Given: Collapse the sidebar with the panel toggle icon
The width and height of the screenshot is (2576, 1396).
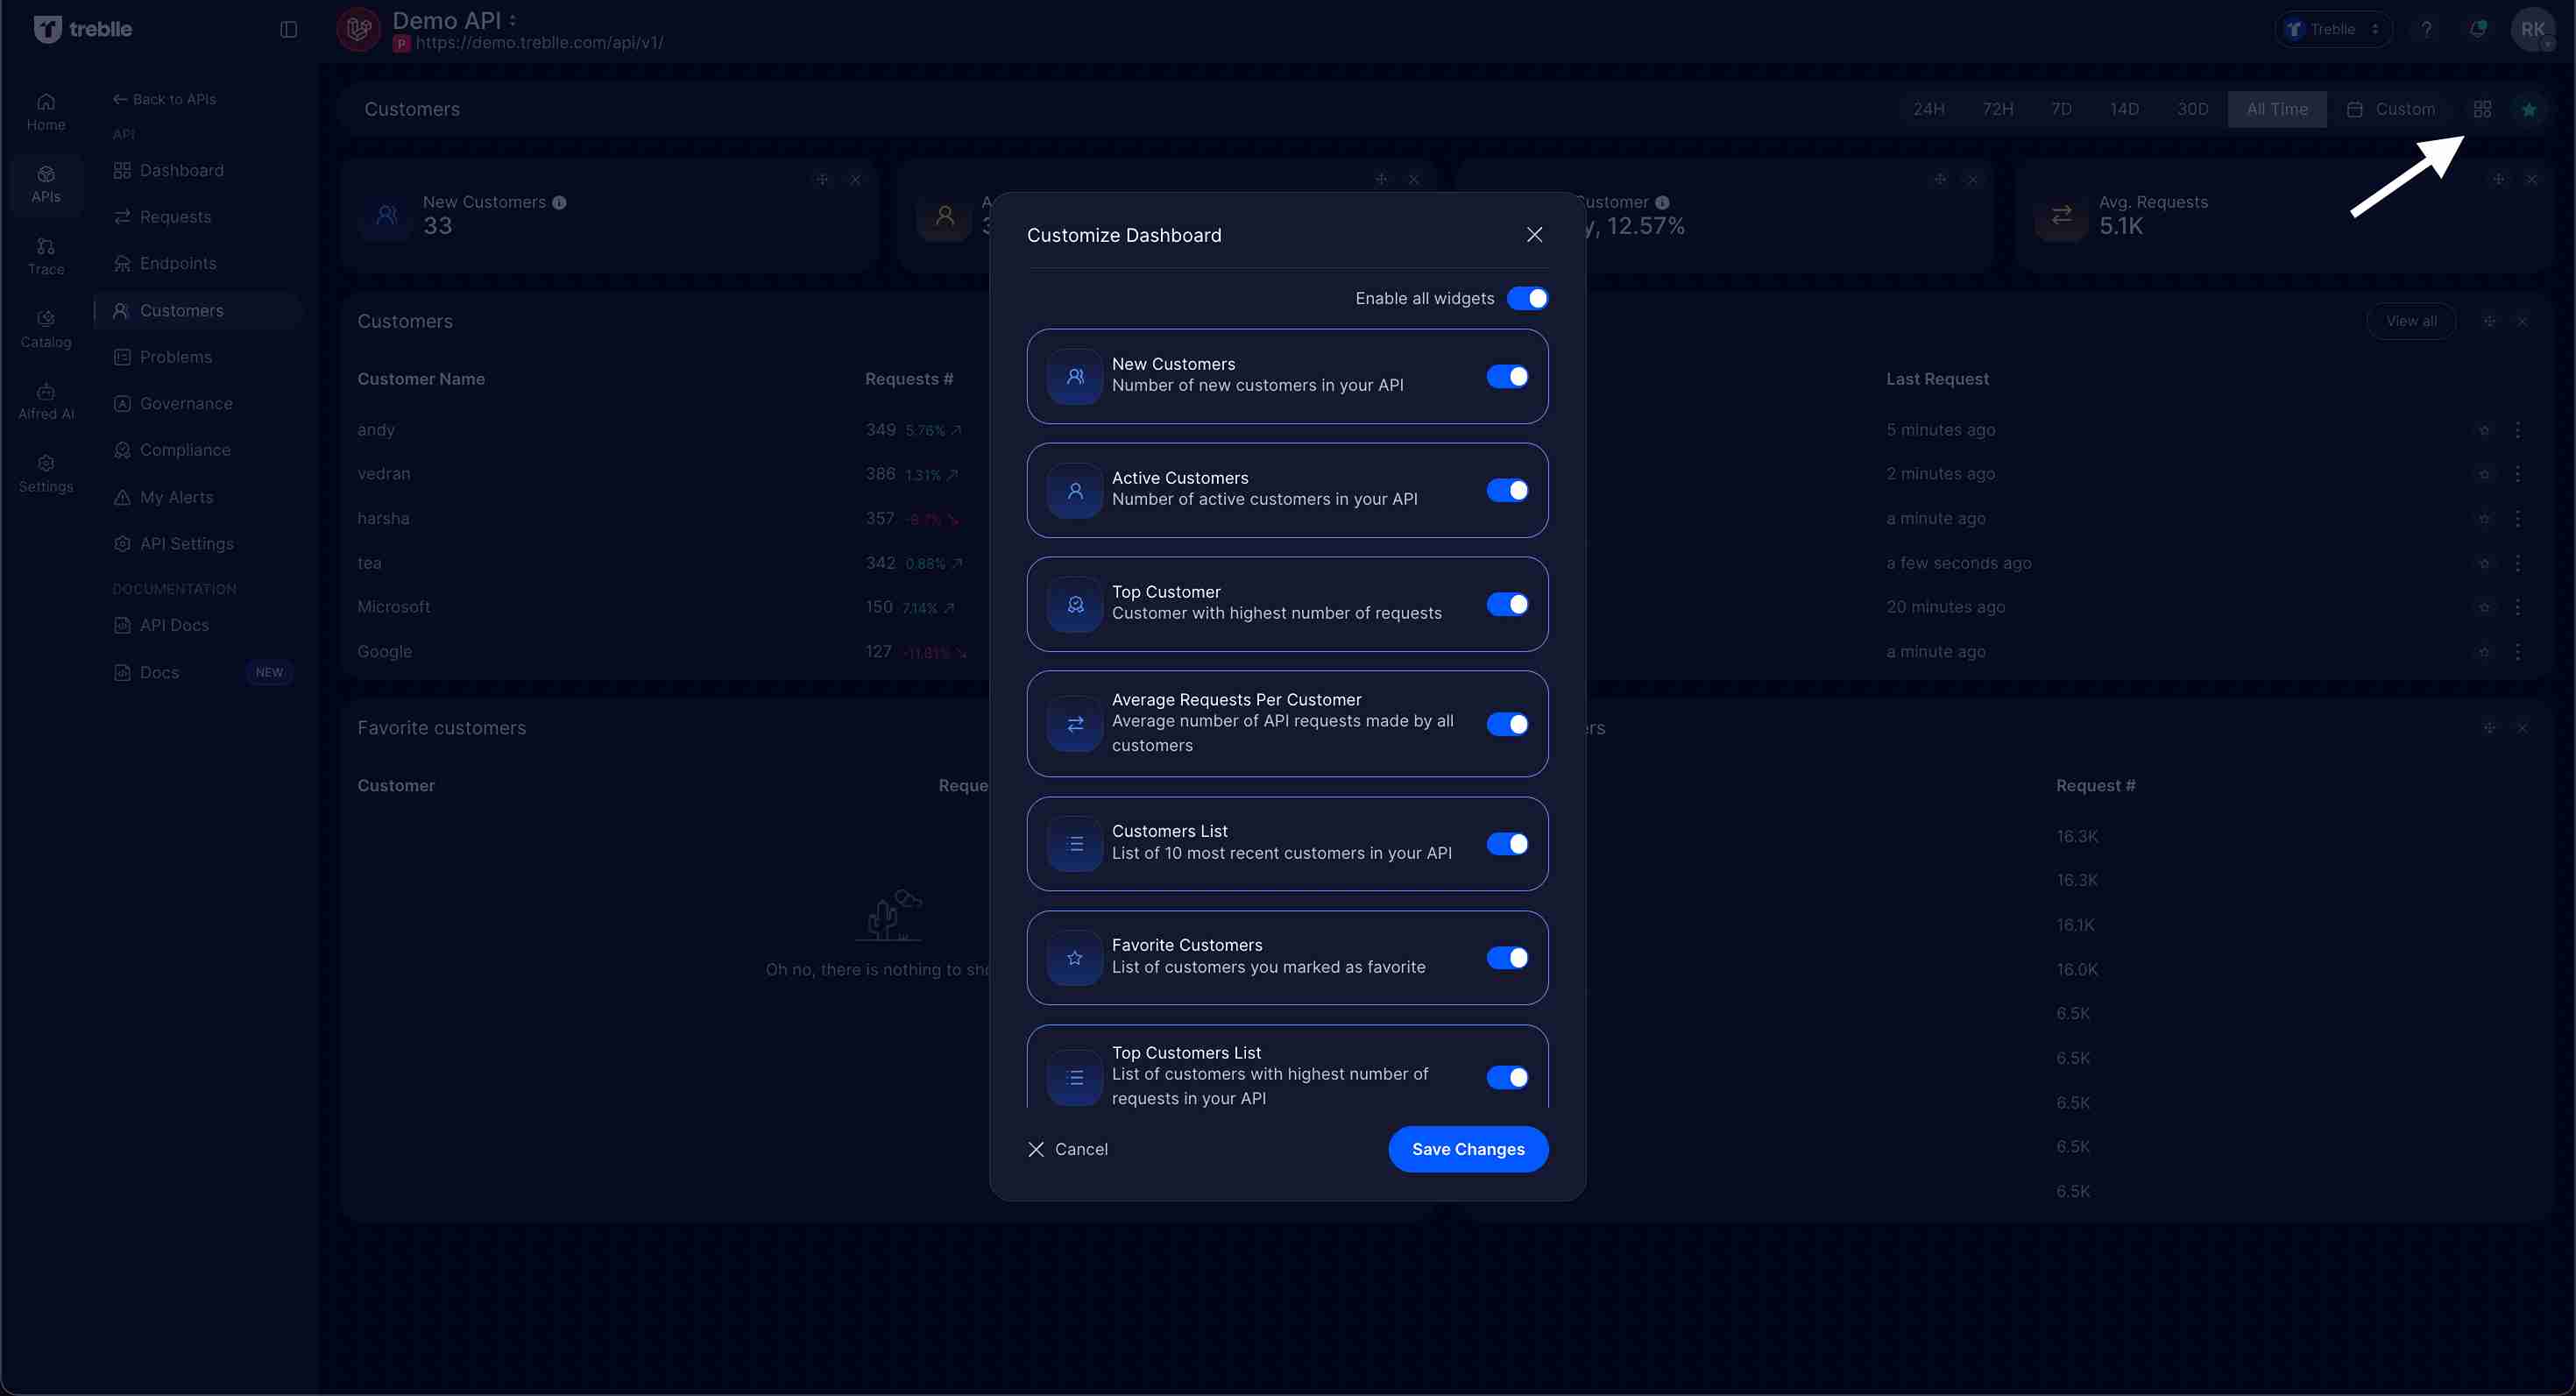Looking at the screenshot, I should [288, 29].
